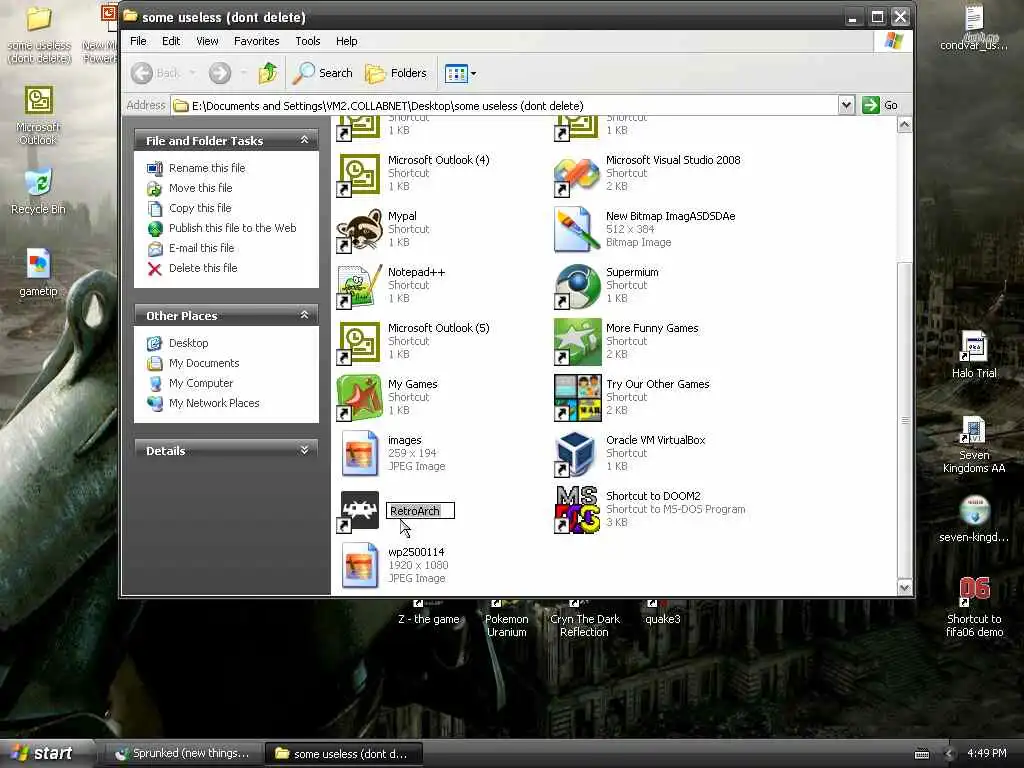Click the Up folder toolbar icon
1024x768 pixels.
click(268, 73)
